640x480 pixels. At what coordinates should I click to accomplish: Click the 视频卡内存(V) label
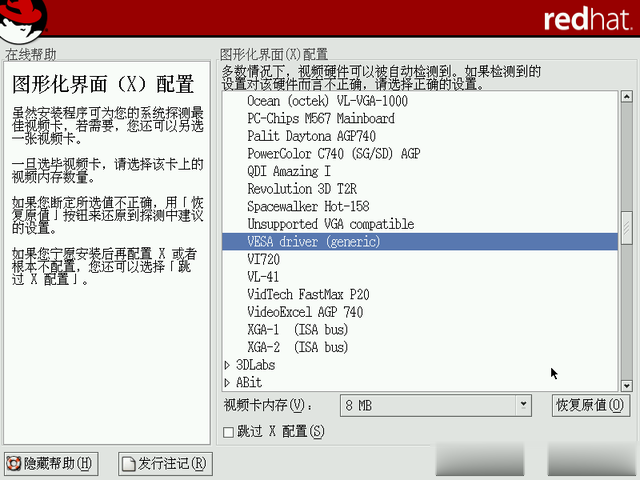(x=268, y=405)
